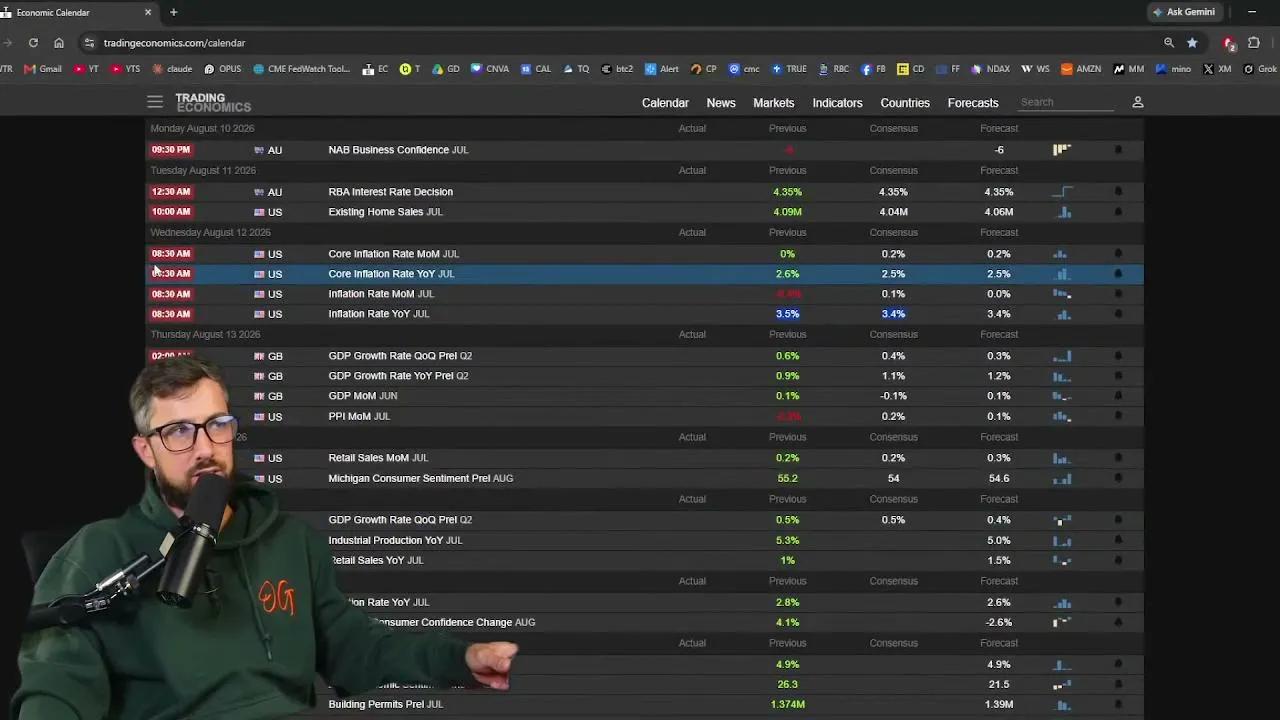Click the Trading Economics search field
The width and height of the screenshot is (1280, 720).
click(x=1067, y=102)
